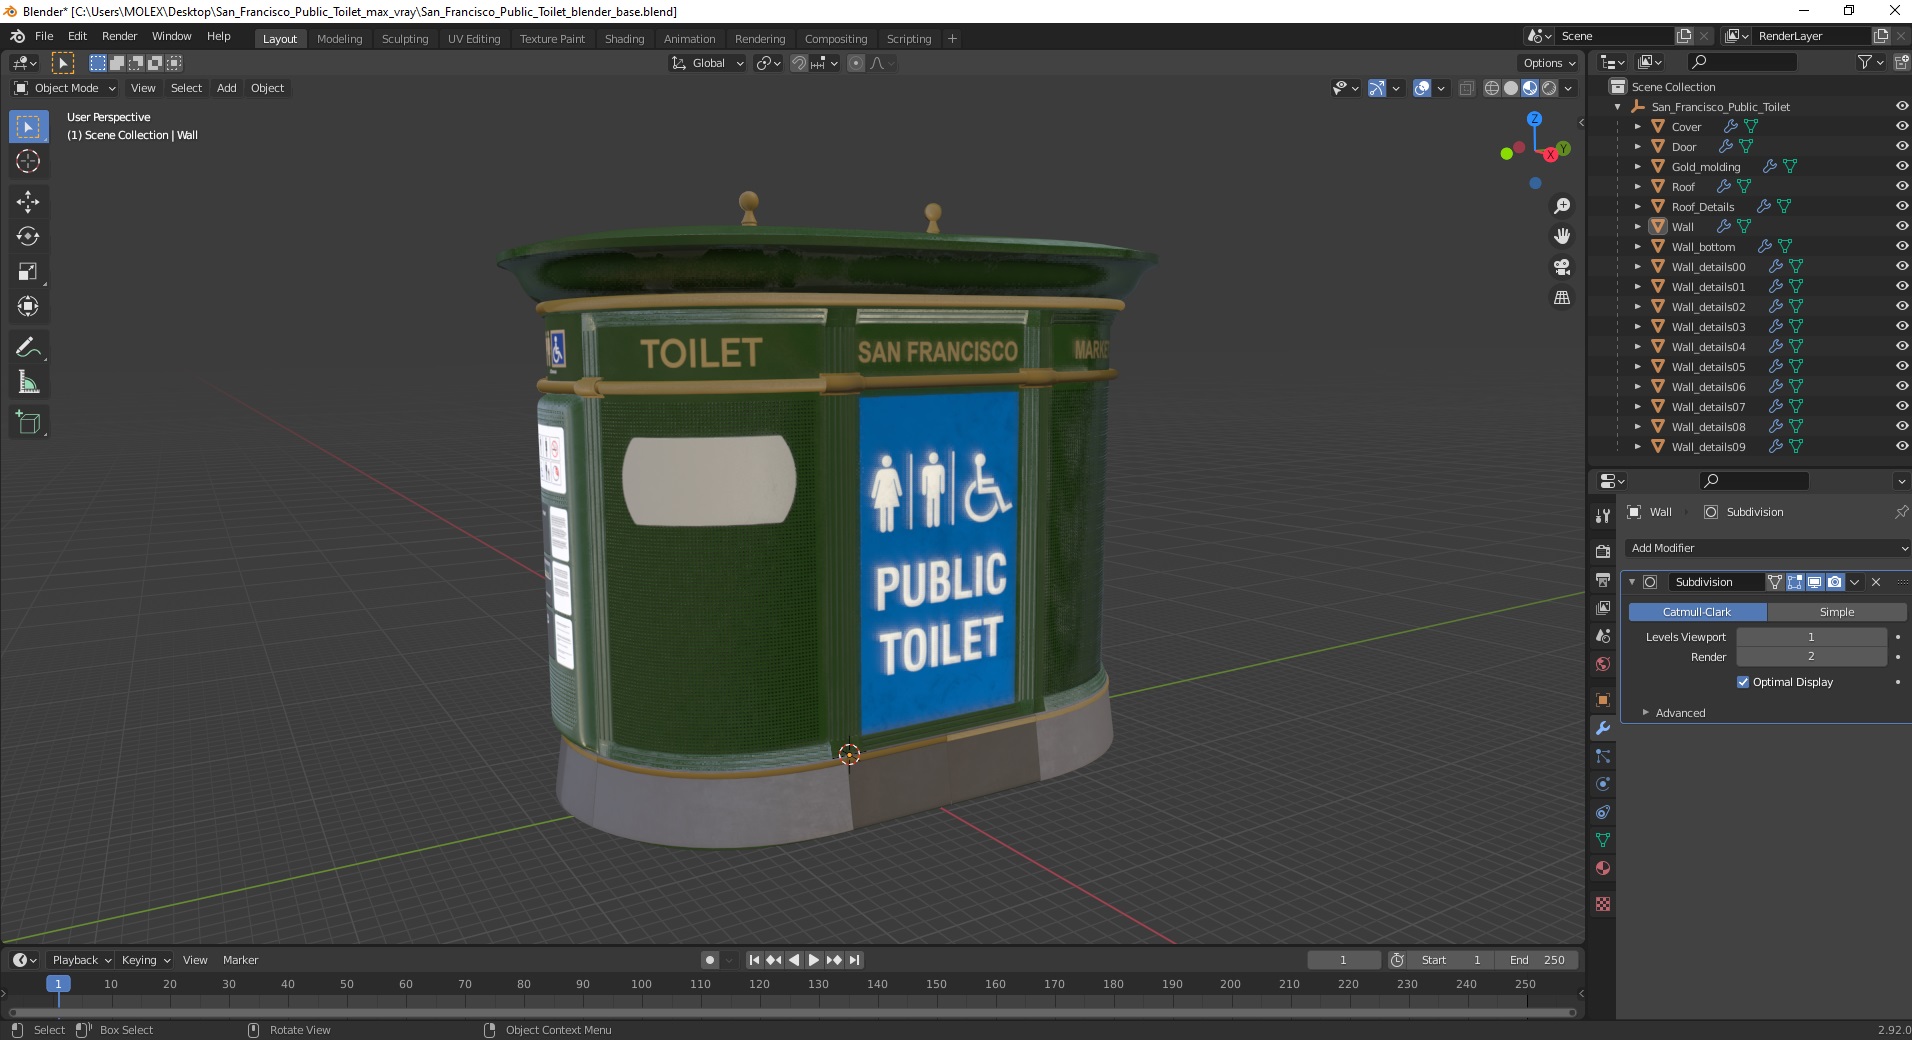Open the Texture properties tab
This screenshot has height=1040, width=1912.
(x=1603, y=904)
